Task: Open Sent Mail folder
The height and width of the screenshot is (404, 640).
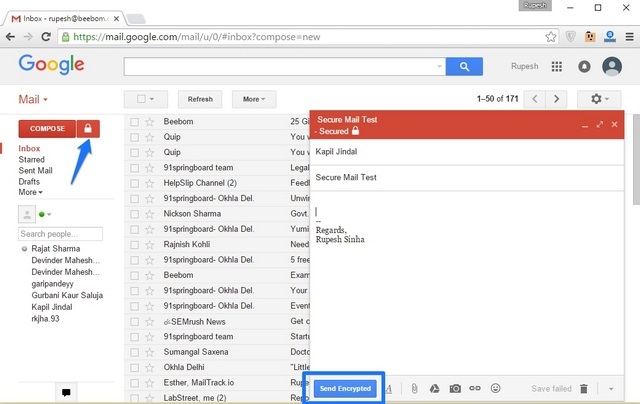Action: [x=35, y=171]
